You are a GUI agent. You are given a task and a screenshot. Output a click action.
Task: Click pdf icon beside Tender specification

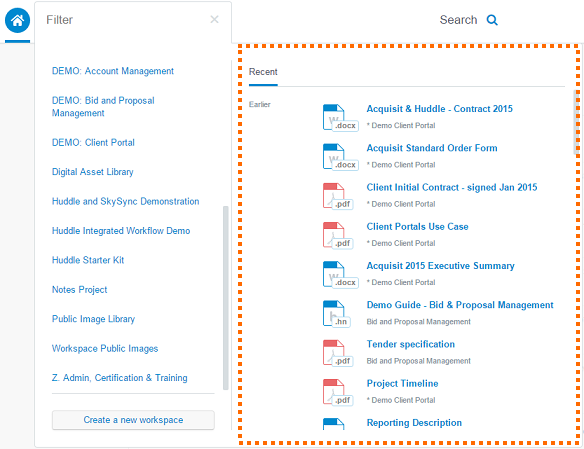pos(337,353)
